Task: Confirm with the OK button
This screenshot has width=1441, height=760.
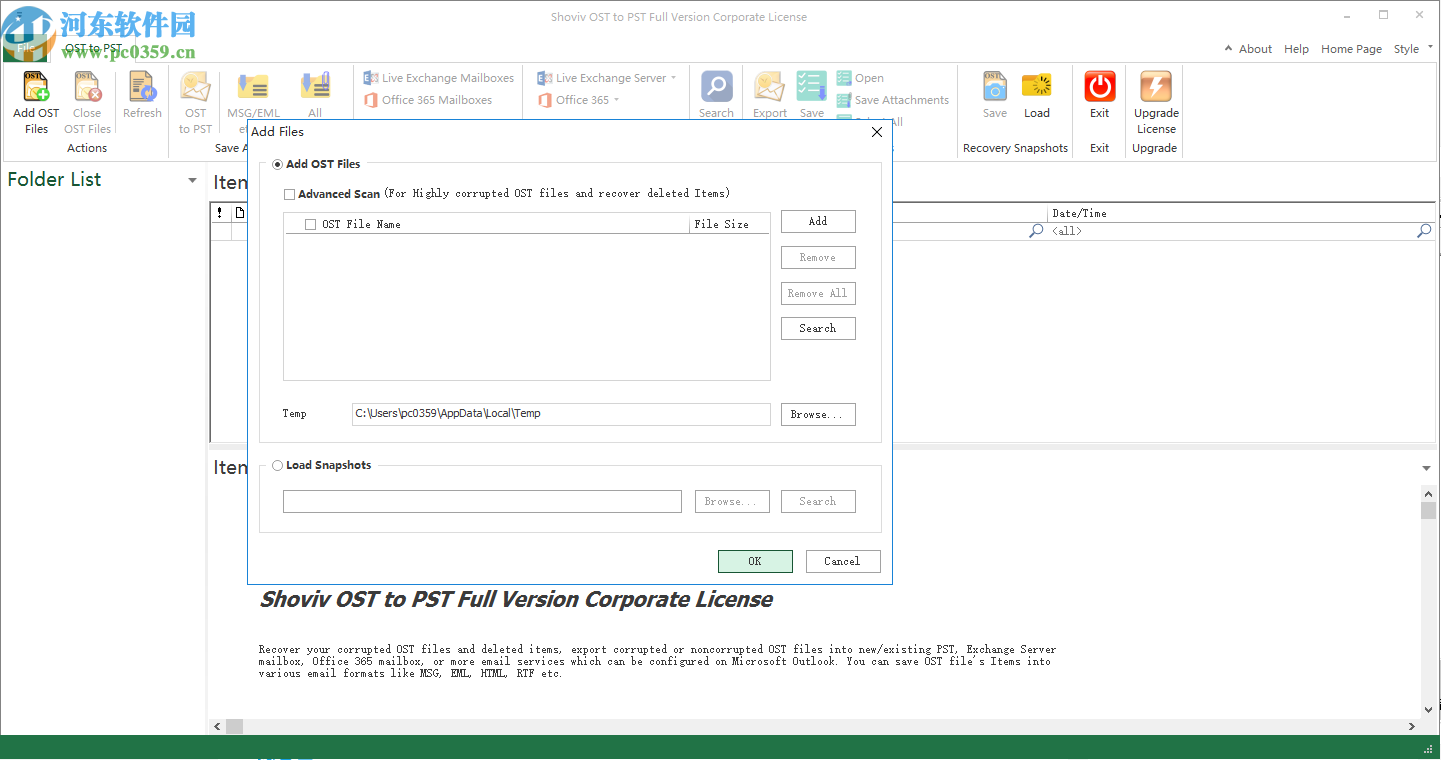Action: tap(755, 561)
